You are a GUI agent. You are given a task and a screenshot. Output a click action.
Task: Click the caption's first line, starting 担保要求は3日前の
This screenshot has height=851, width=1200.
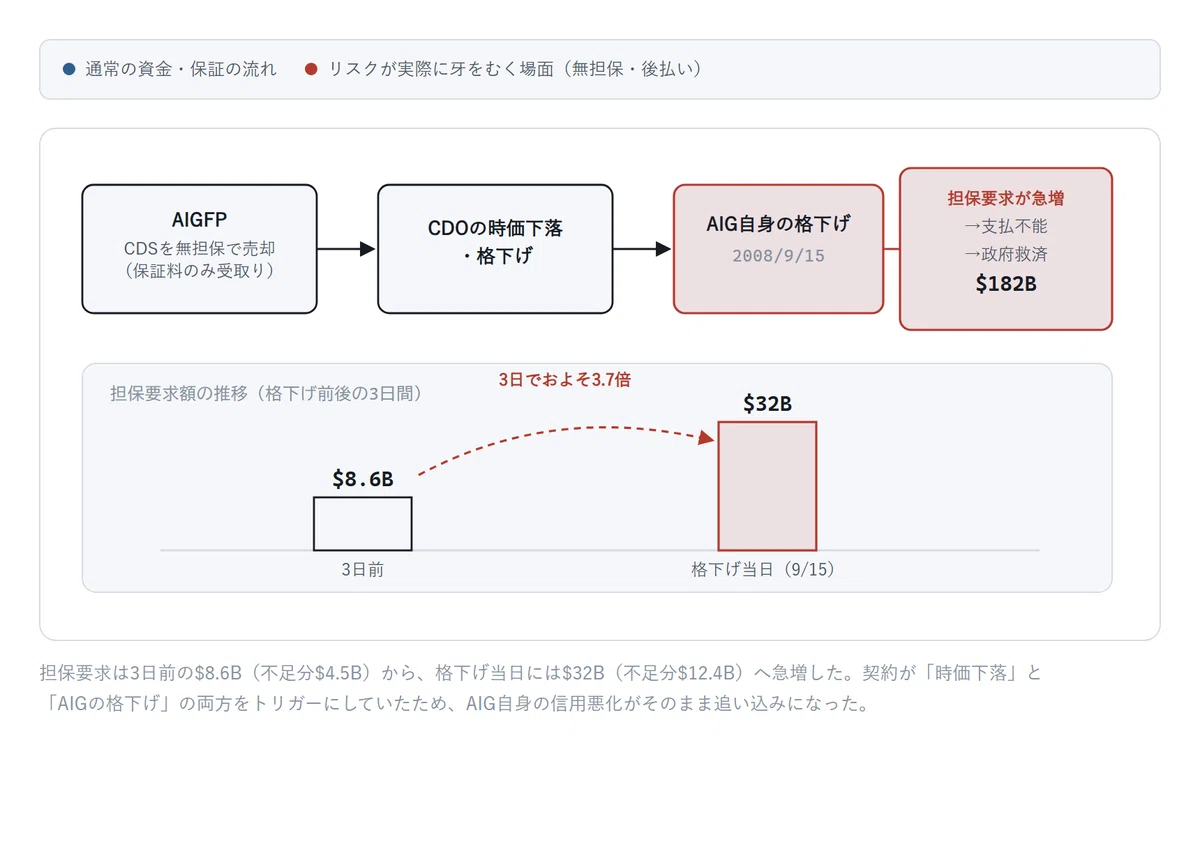(x=540, y=673)
